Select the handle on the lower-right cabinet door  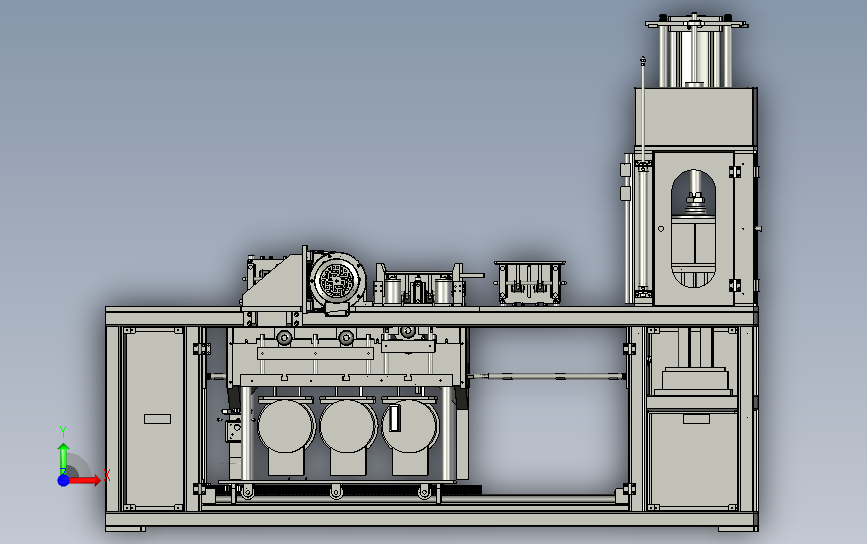point(696,419)
